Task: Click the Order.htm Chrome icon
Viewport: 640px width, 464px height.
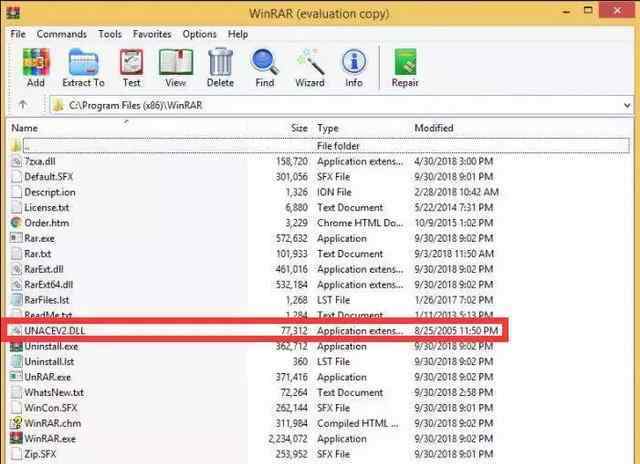Action: point(16,223)
